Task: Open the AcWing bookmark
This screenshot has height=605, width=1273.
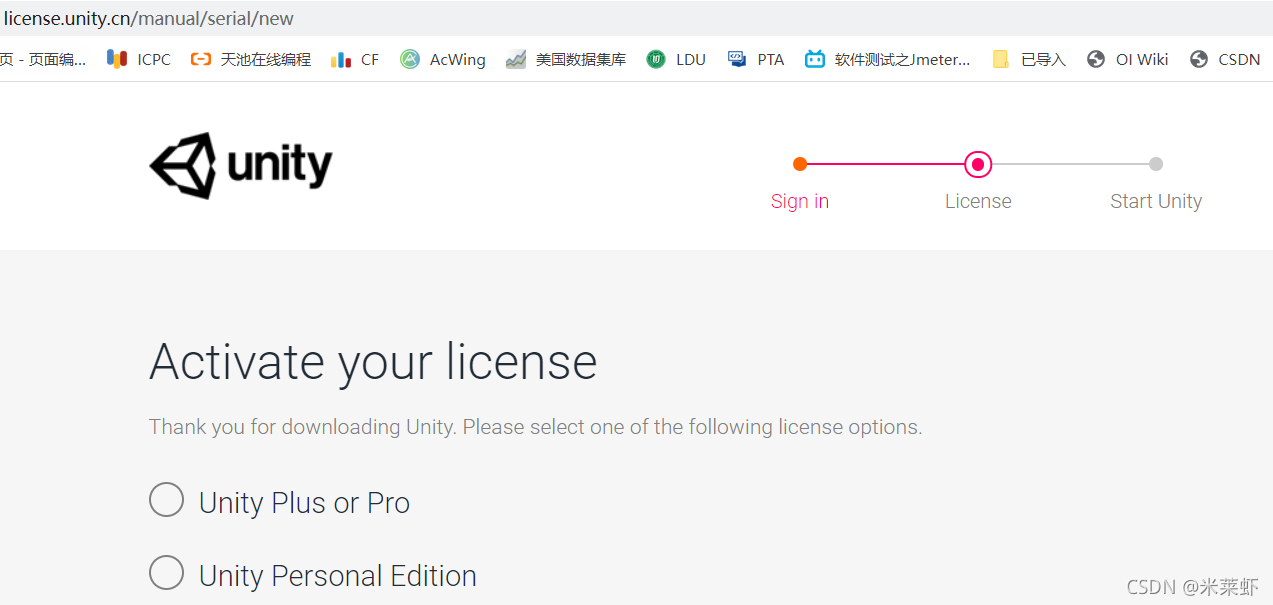Action: [442, 59]
